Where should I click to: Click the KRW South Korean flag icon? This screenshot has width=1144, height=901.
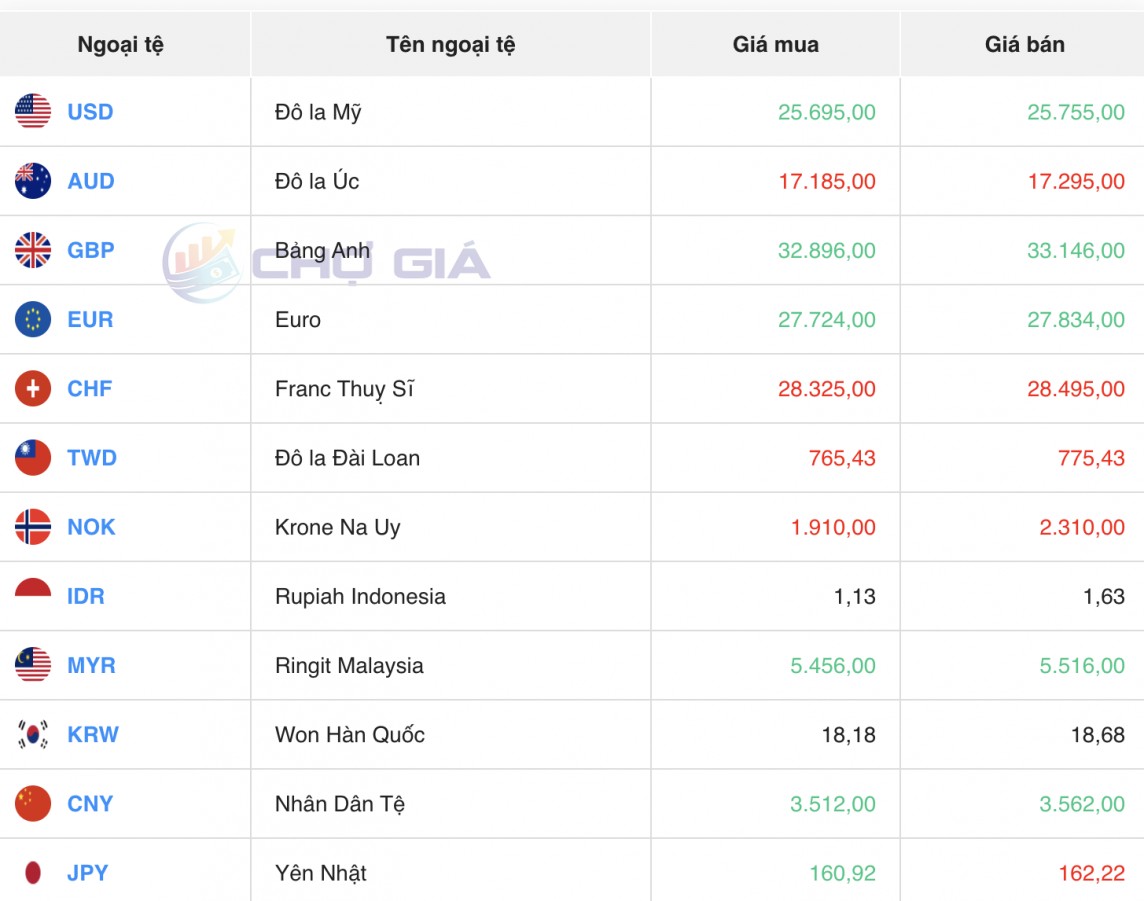point(31,734)
